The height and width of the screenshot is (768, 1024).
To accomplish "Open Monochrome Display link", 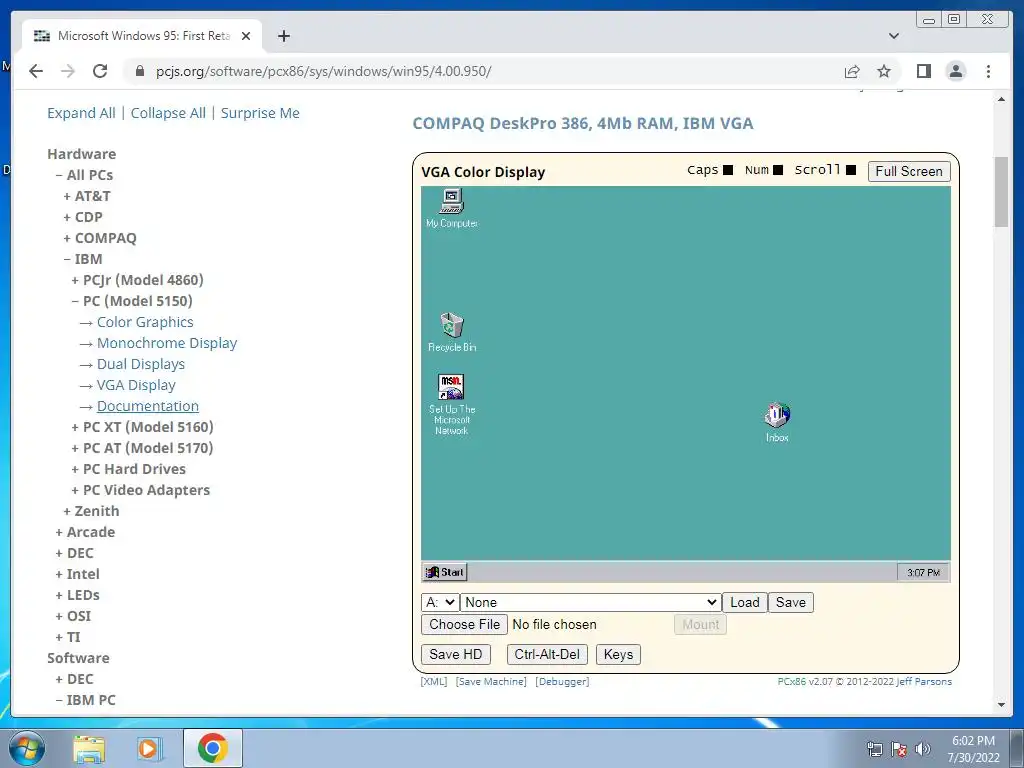I will coord(167,343).
